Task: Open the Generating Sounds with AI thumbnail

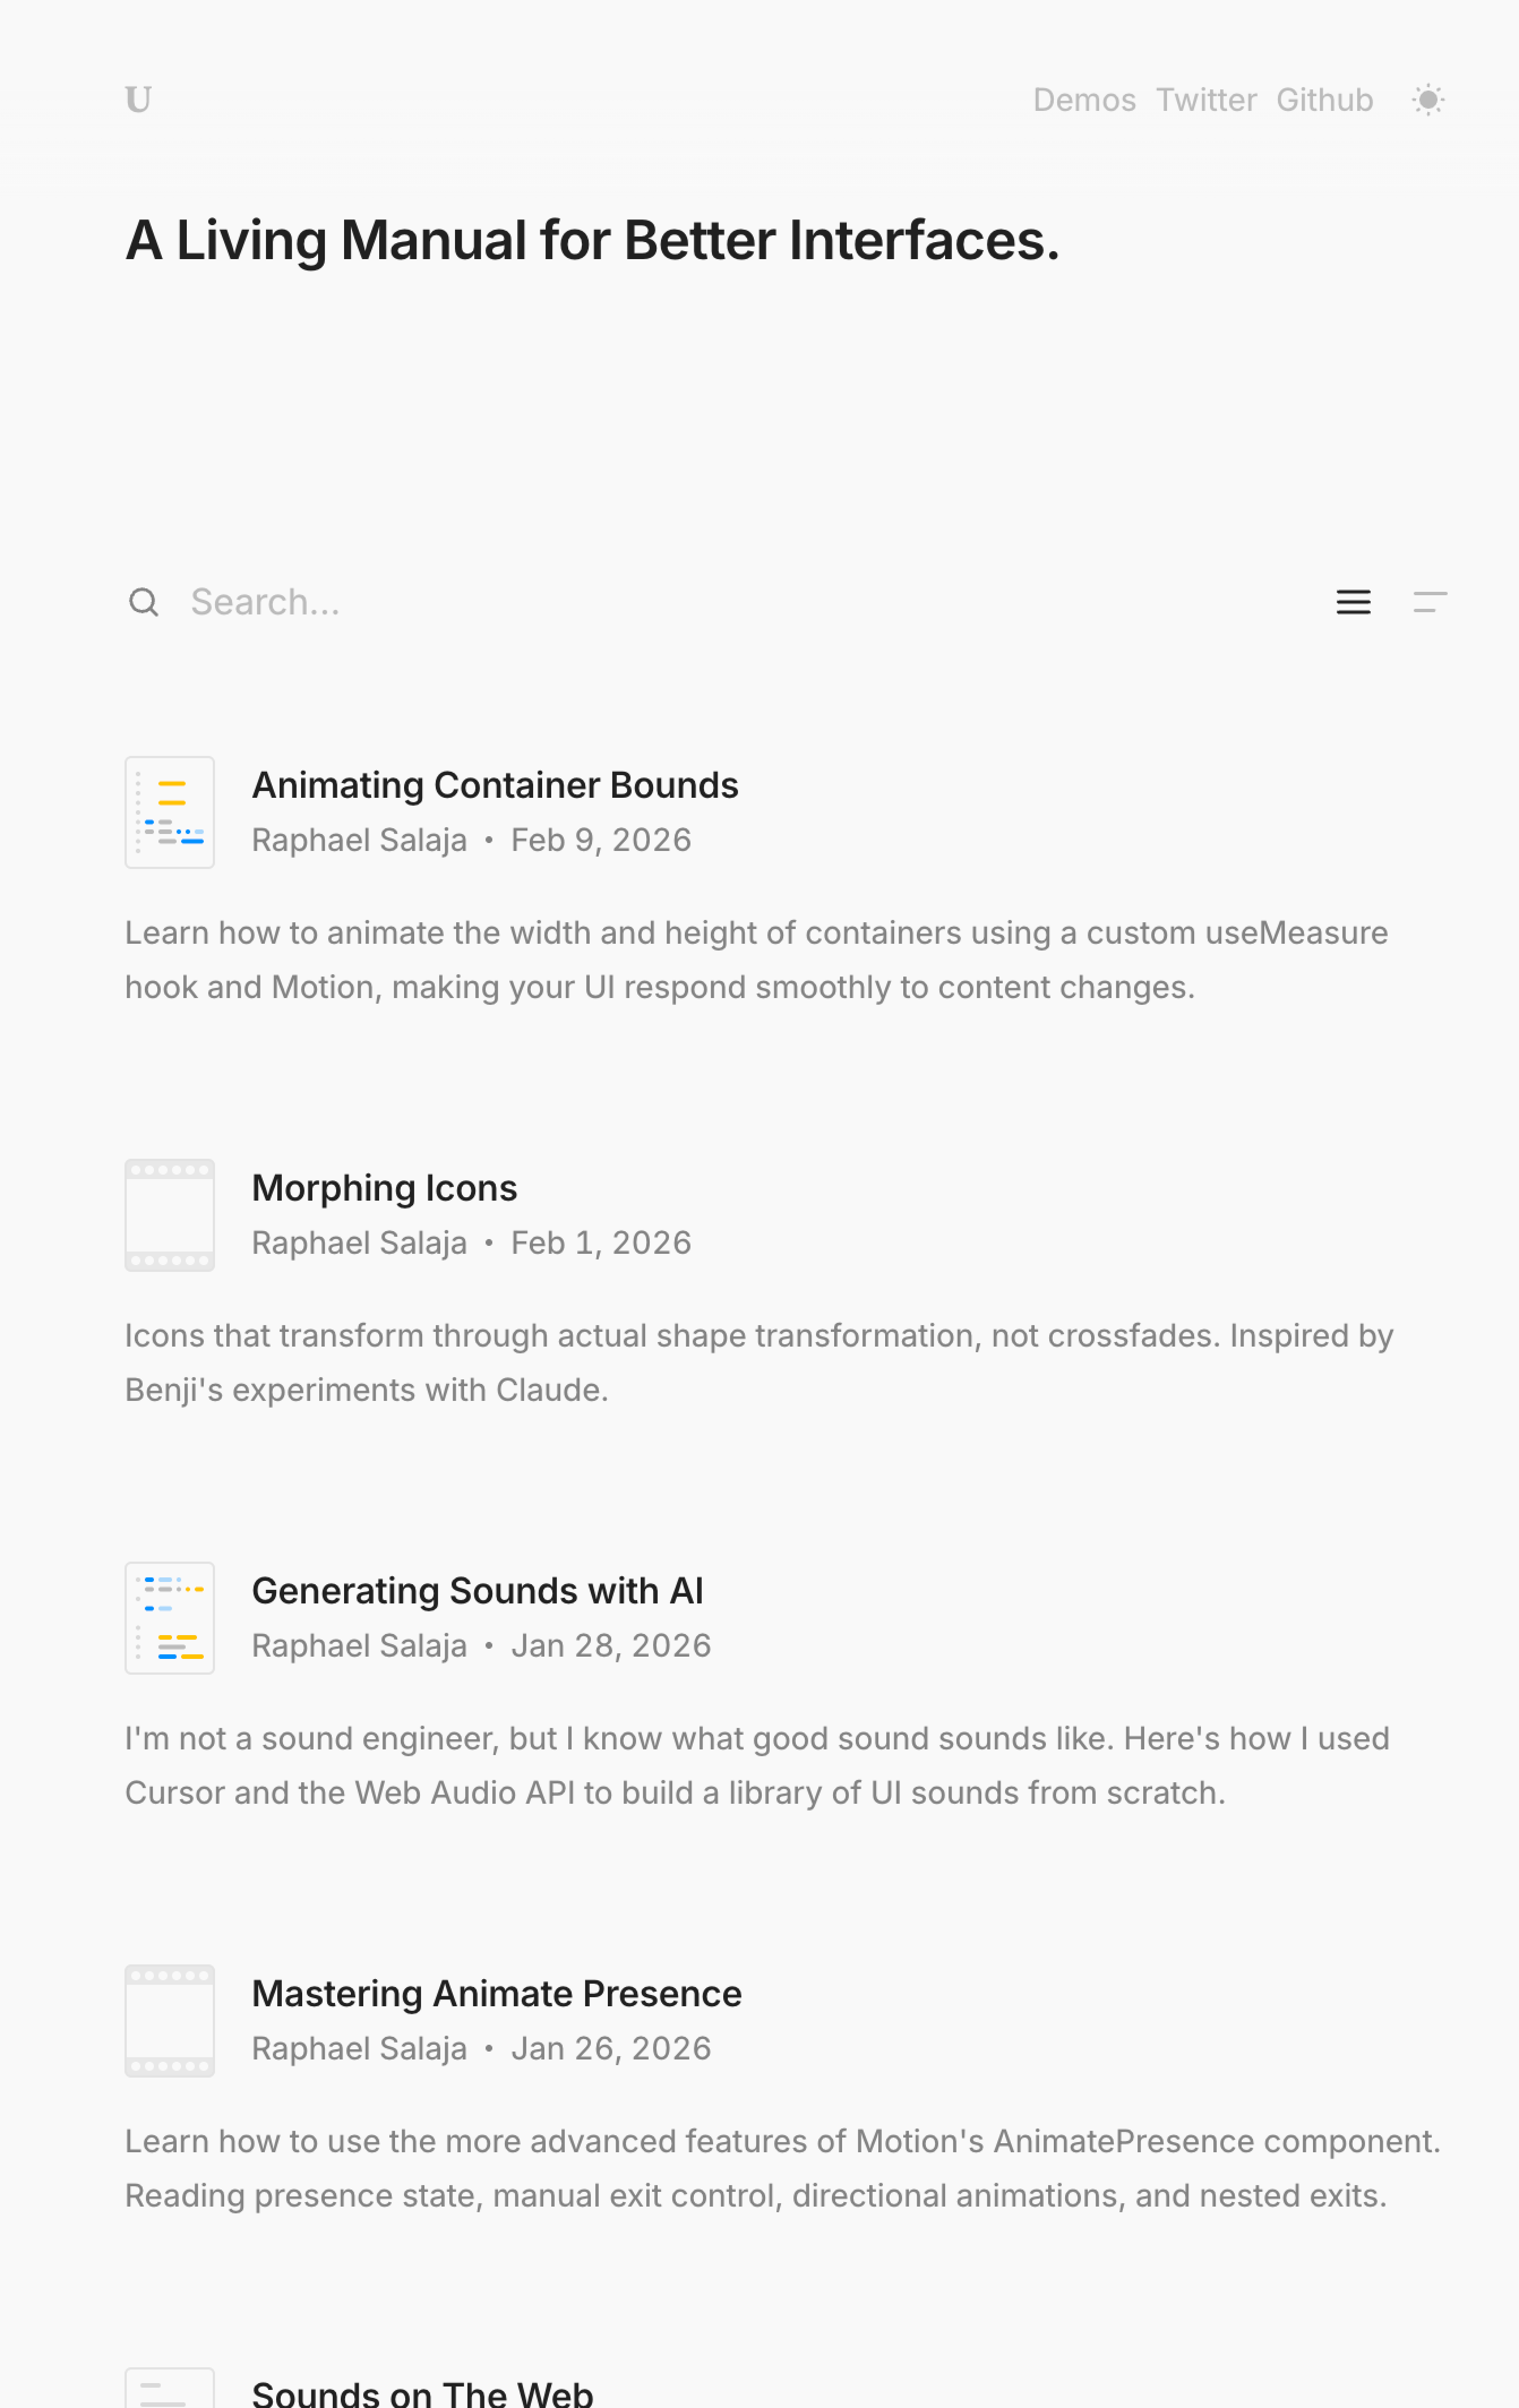Action: (x=170, y=1618)
